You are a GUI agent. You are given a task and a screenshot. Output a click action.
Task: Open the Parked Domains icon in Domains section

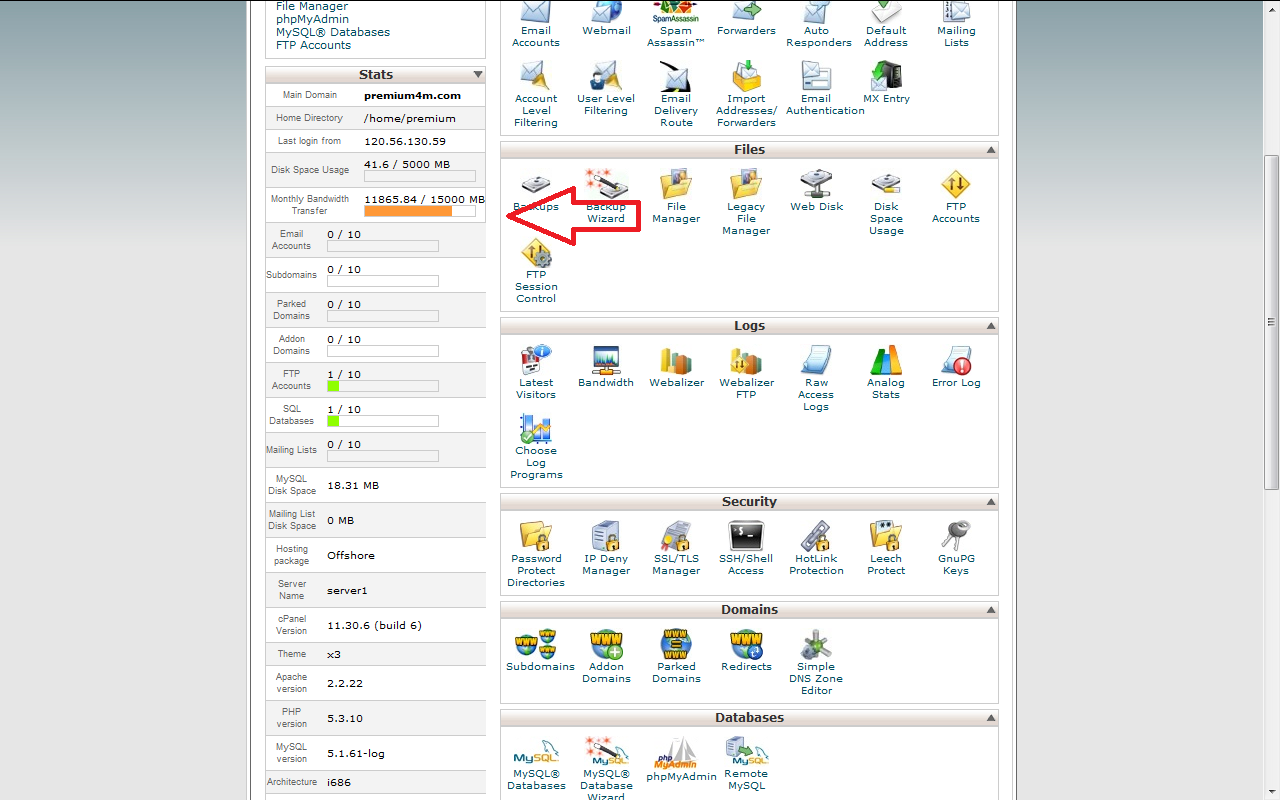tap(676, 644)
